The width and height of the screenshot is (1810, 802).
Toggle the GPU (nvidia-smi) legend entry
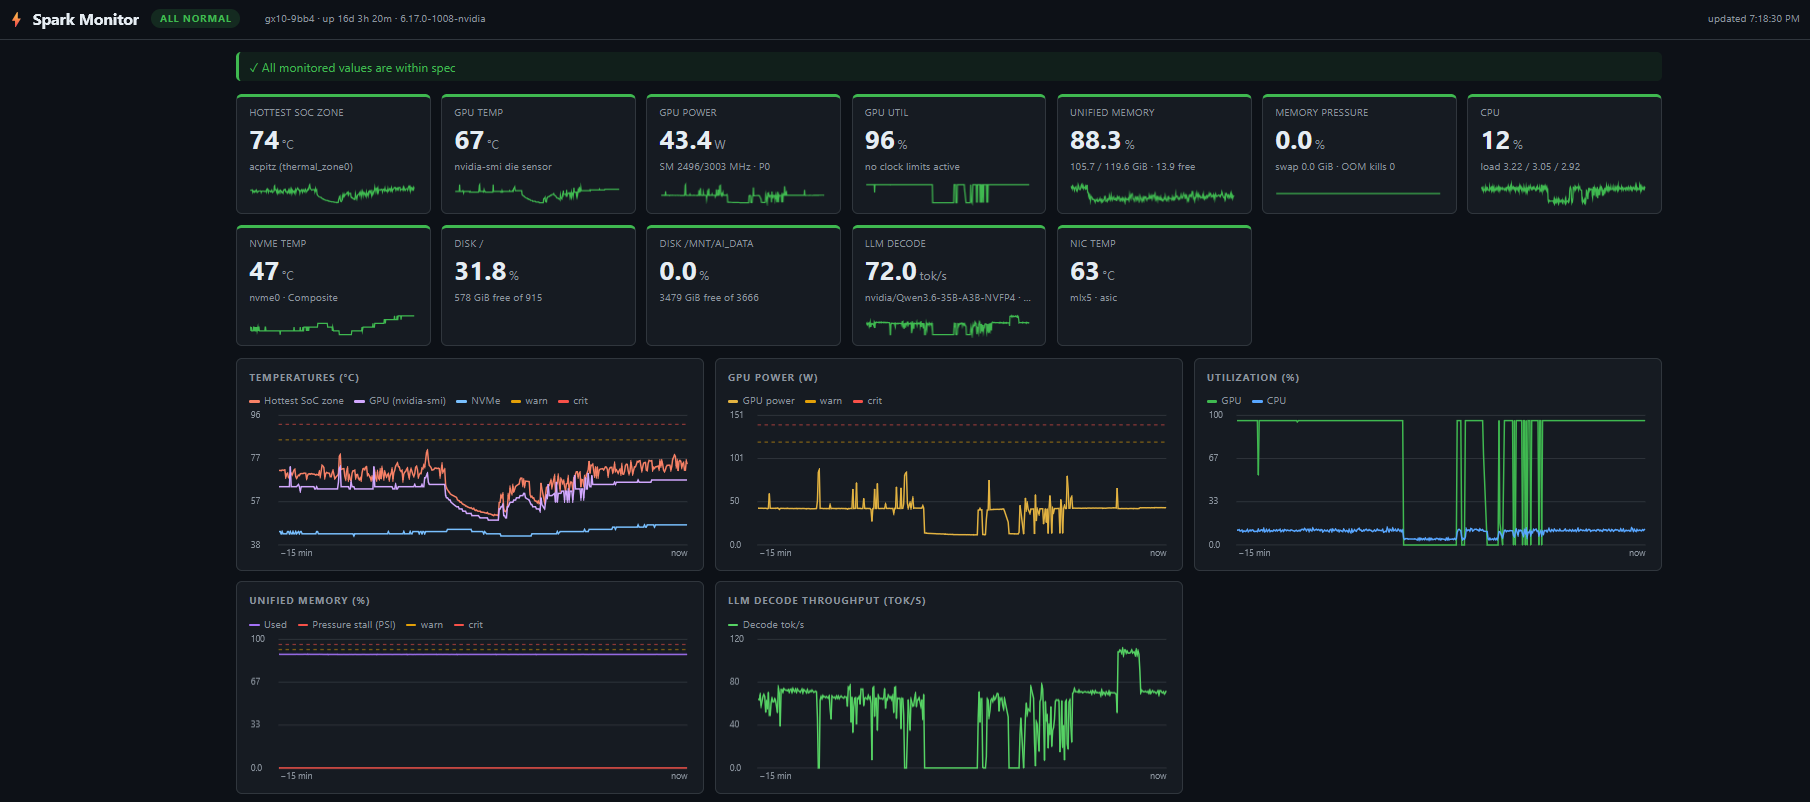400,401
